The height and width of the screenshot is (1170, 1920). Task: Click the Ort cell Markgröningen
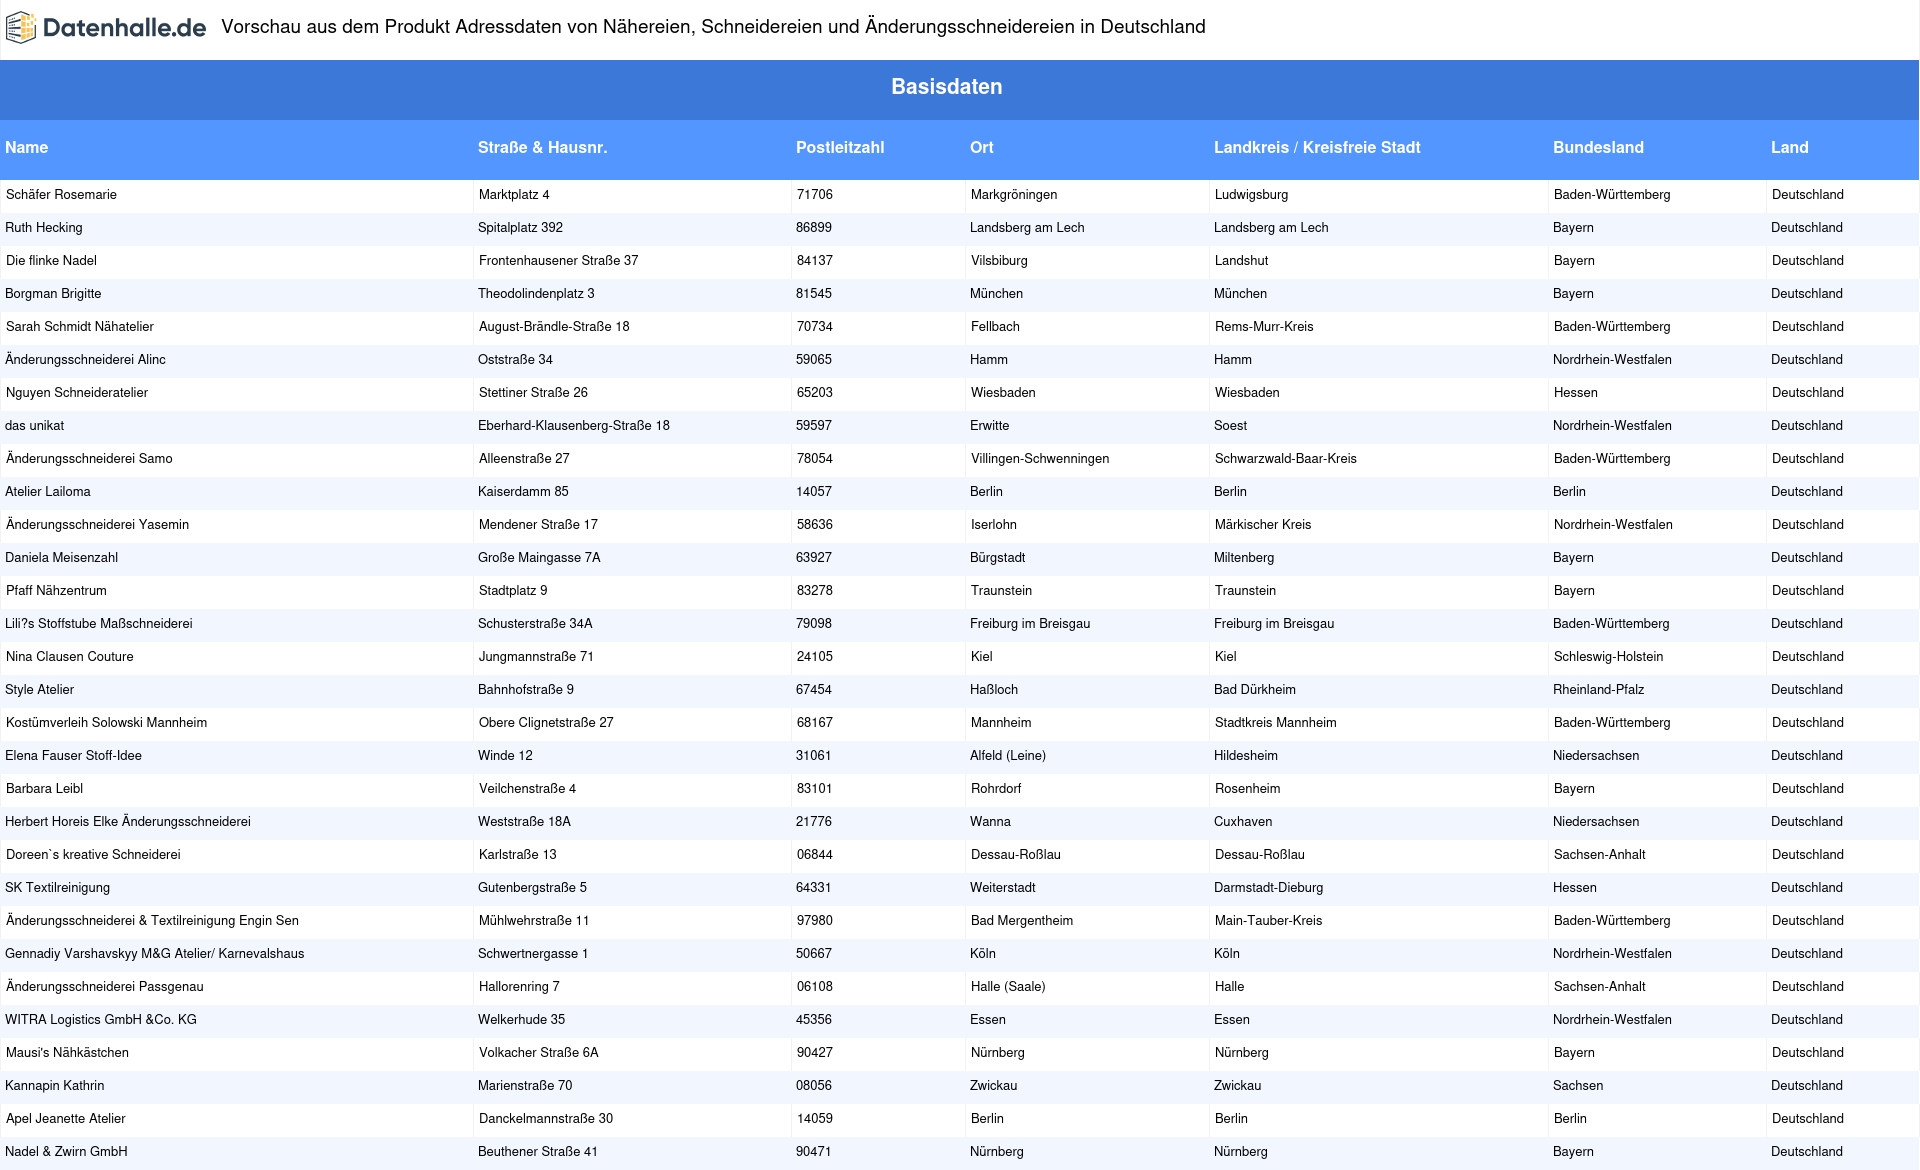coord(1014,195)
